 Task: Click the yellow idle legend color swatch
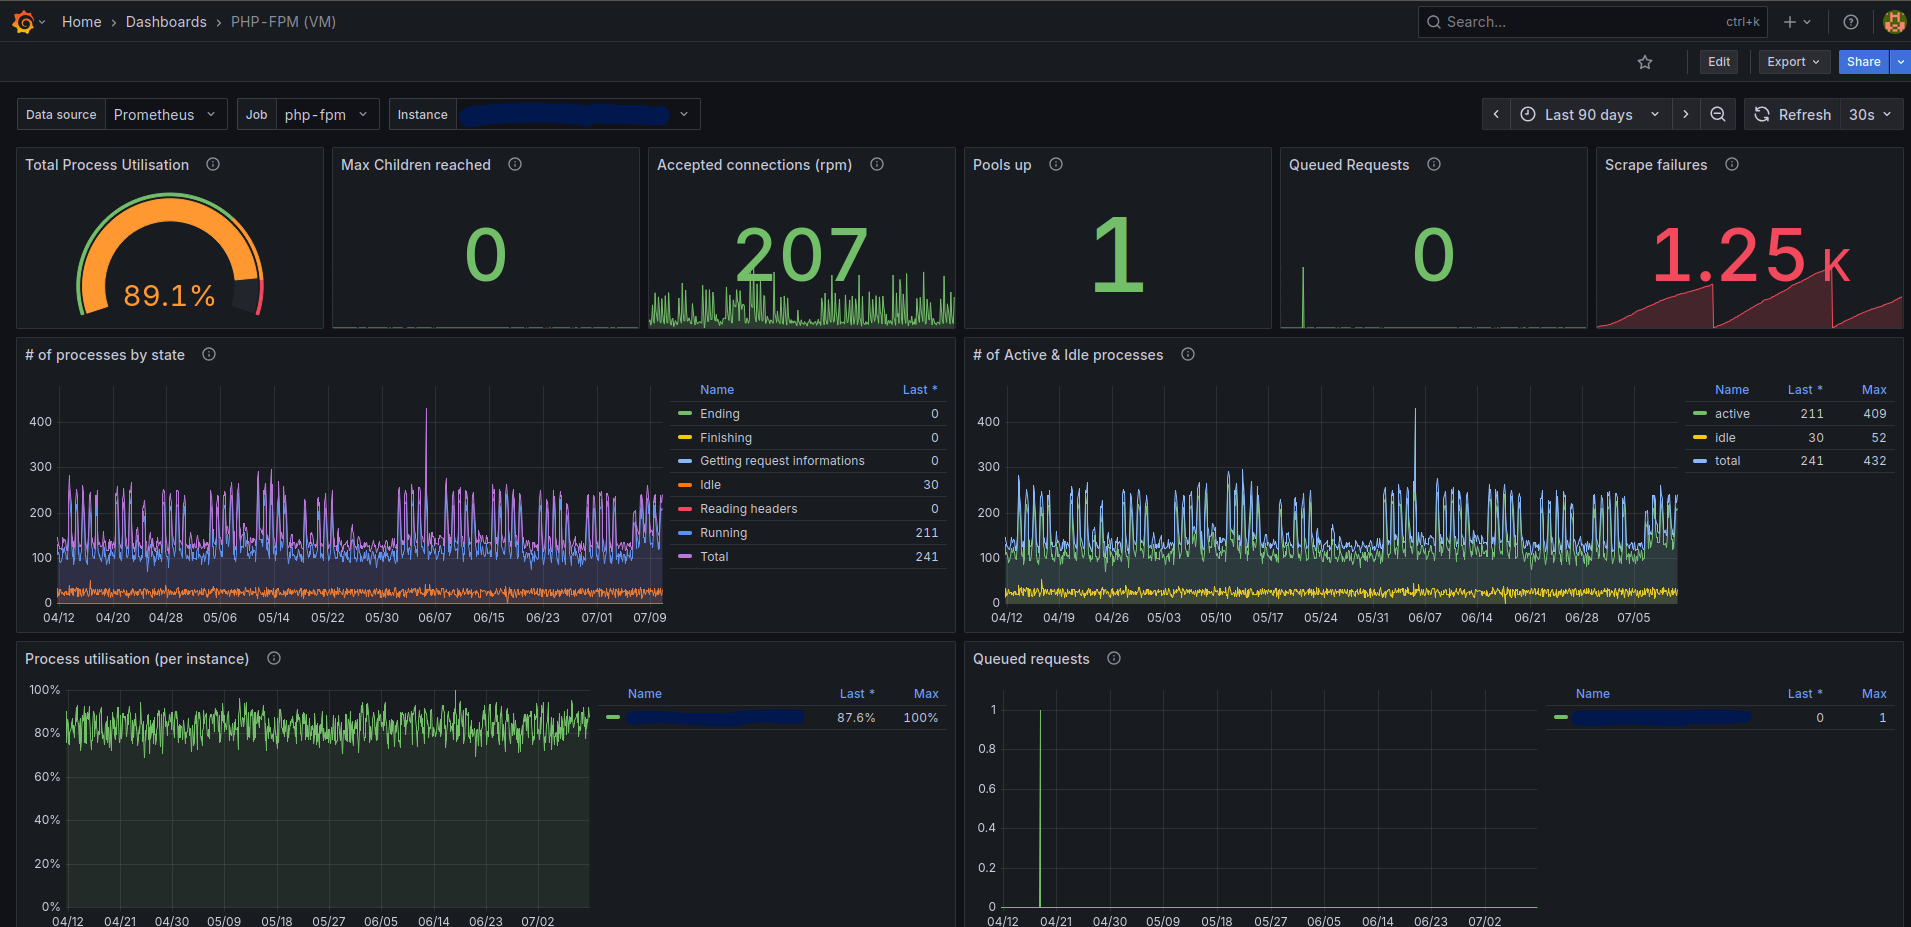[x=1700, y=438]
